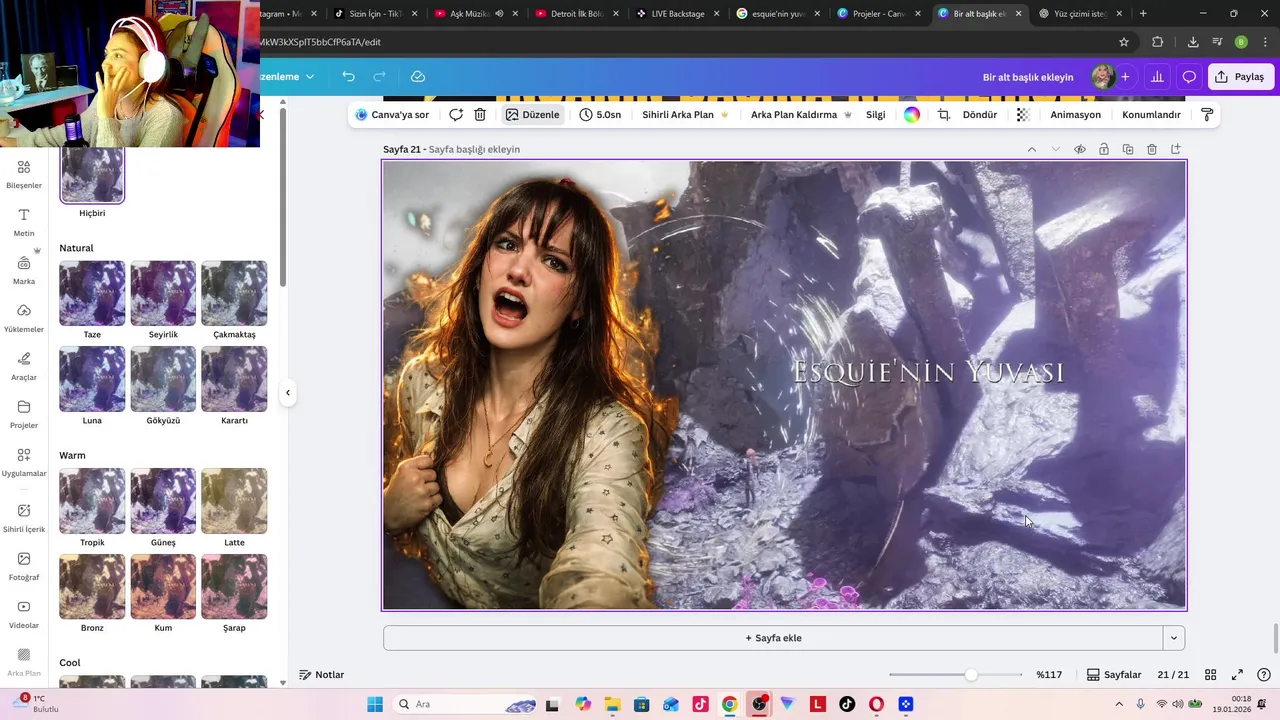Open the Düzenle edit option

532,115
